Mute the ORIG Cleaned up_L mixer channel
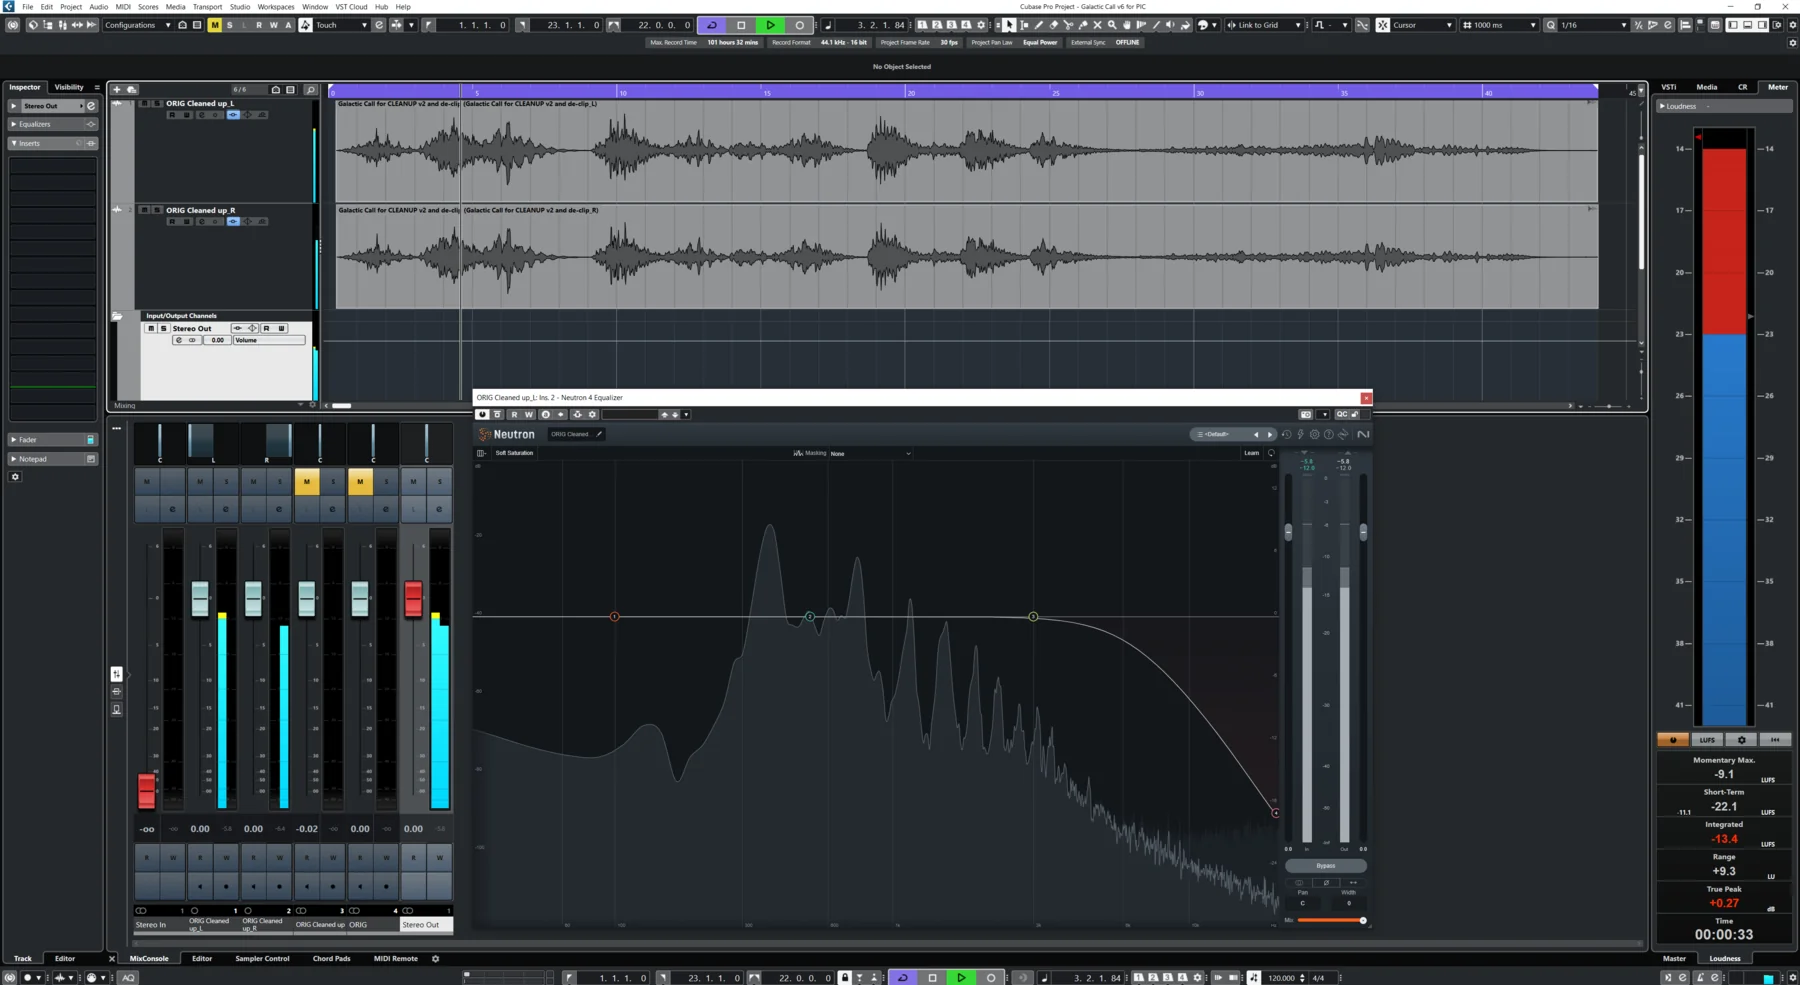1800x985 pixels. [x=200, y=481]
